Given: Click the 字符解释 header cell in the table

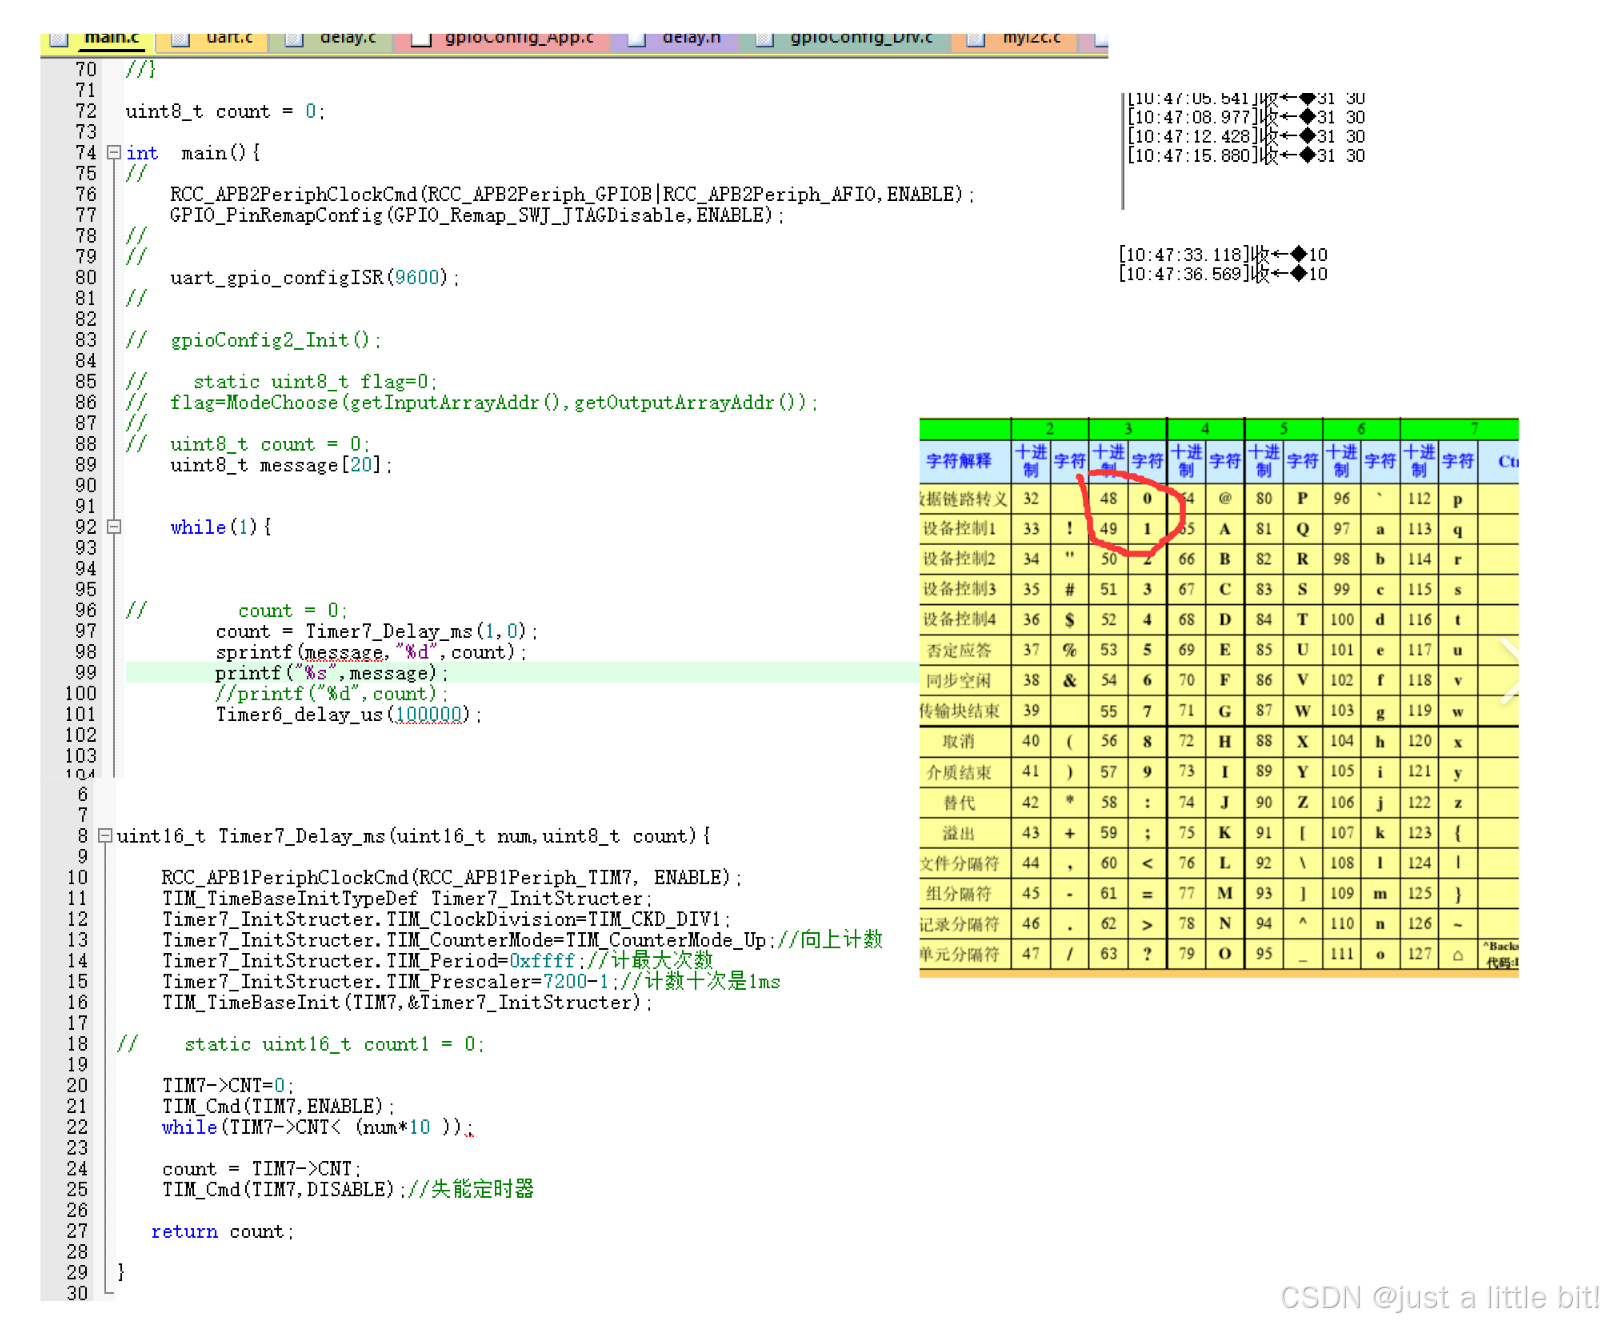Looking at the screenshot, I should coord(961,461).
